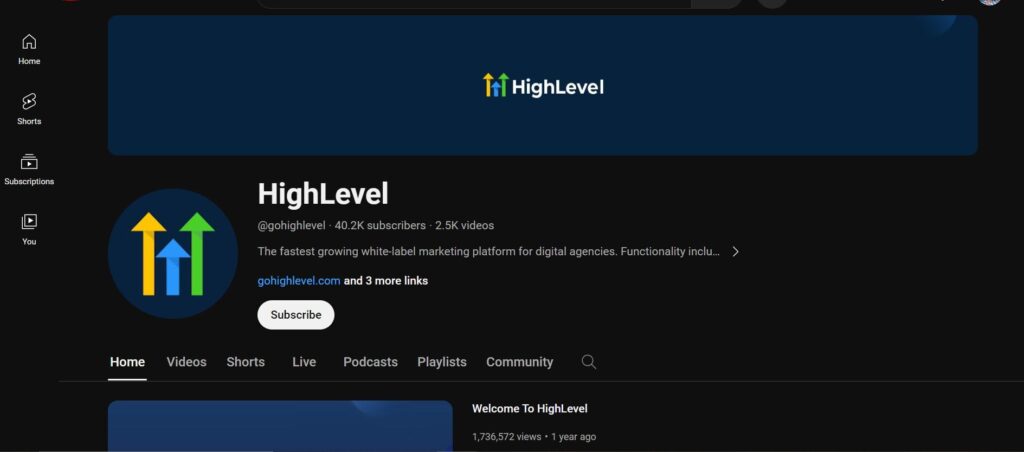The width and height of the screenshot is (1024, 452).
Task: Open the Podcasts tab
Action: (370, 362)
